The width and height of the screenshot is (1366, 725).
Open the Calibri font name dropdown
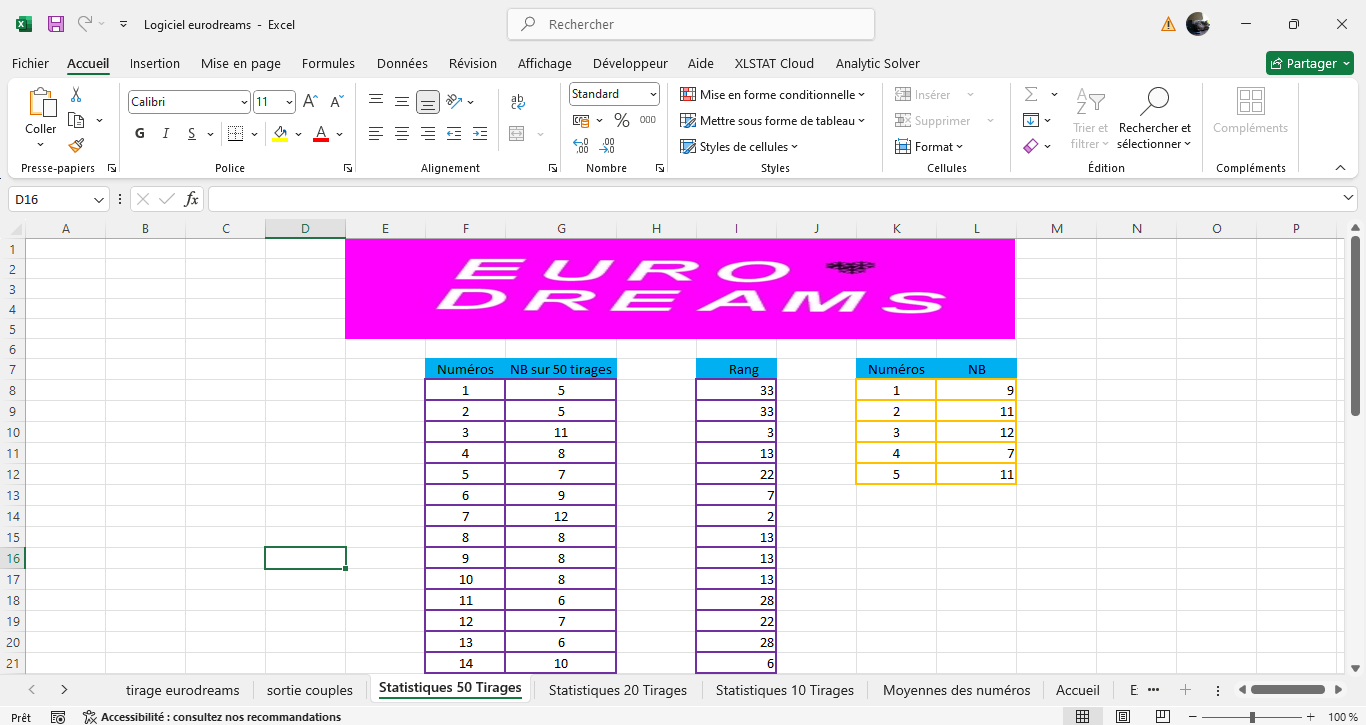click(x=244, y=102)
